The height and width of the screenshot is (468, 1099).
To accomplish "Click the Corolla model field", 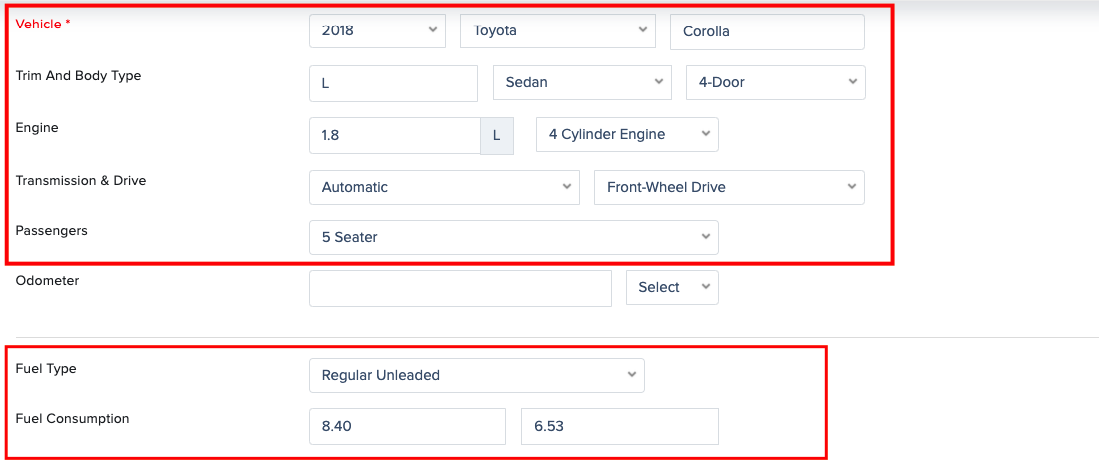I will click(766, 31).
